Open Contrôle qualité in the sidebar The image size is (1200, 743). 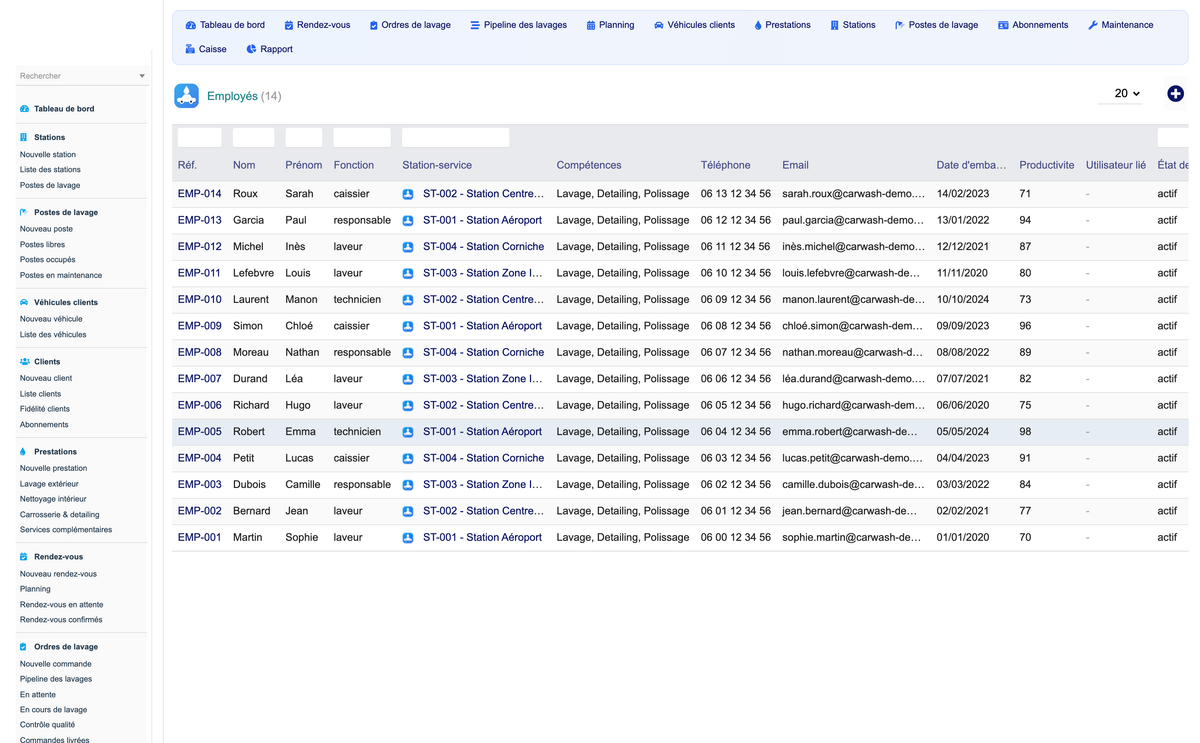click(x=47, y=725)
